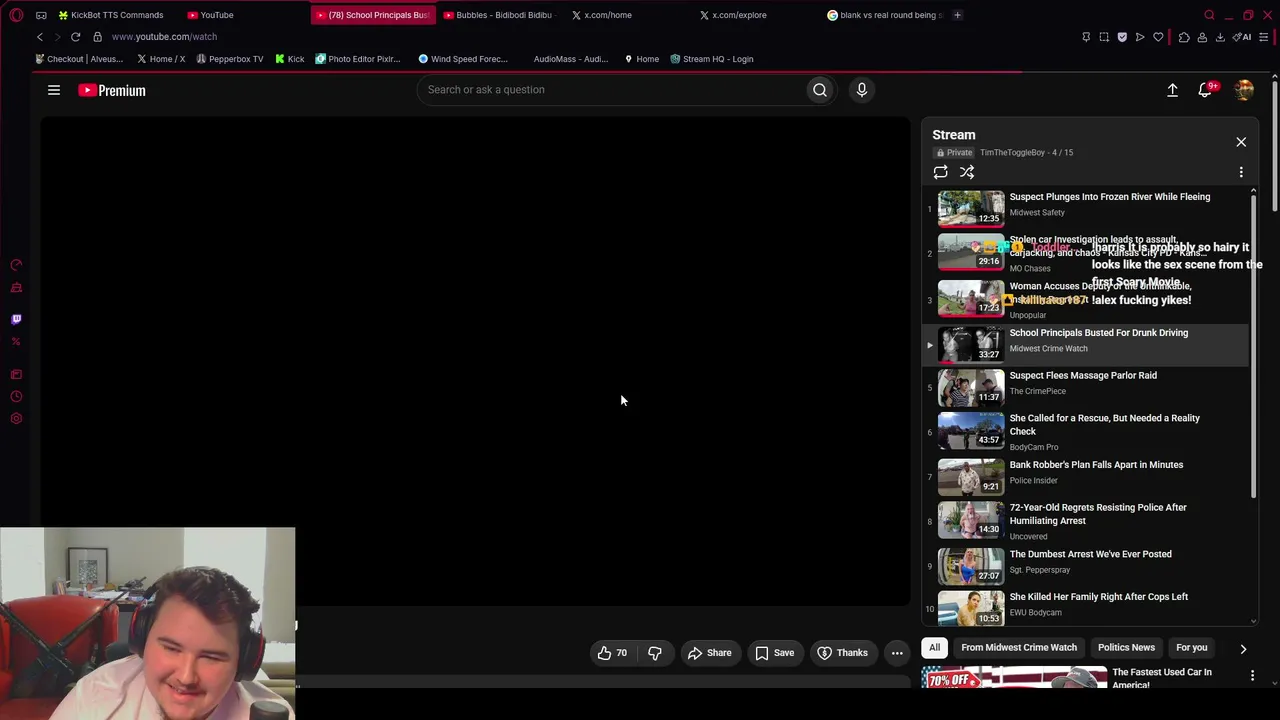Open the Home / X bookmark
The height and width of the screenshot is (720, 1280).
pos(161,59)
